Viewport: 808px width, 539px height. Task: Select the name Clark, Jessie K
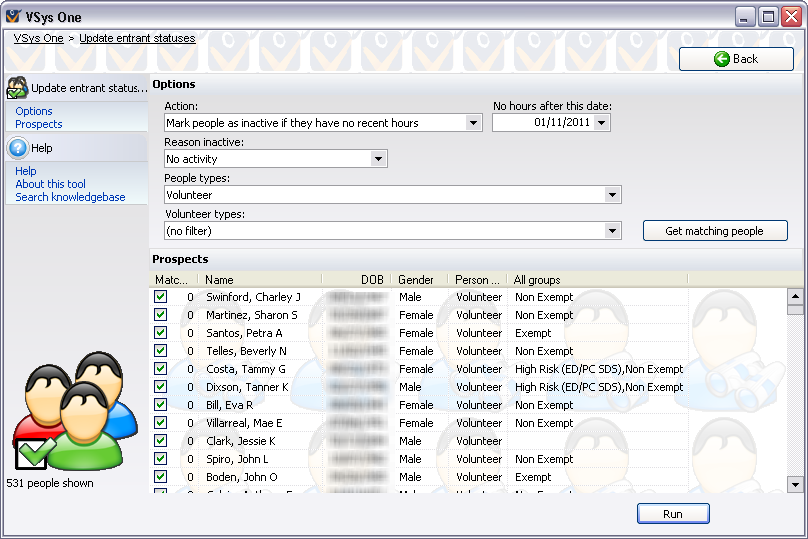coord(241,441)
